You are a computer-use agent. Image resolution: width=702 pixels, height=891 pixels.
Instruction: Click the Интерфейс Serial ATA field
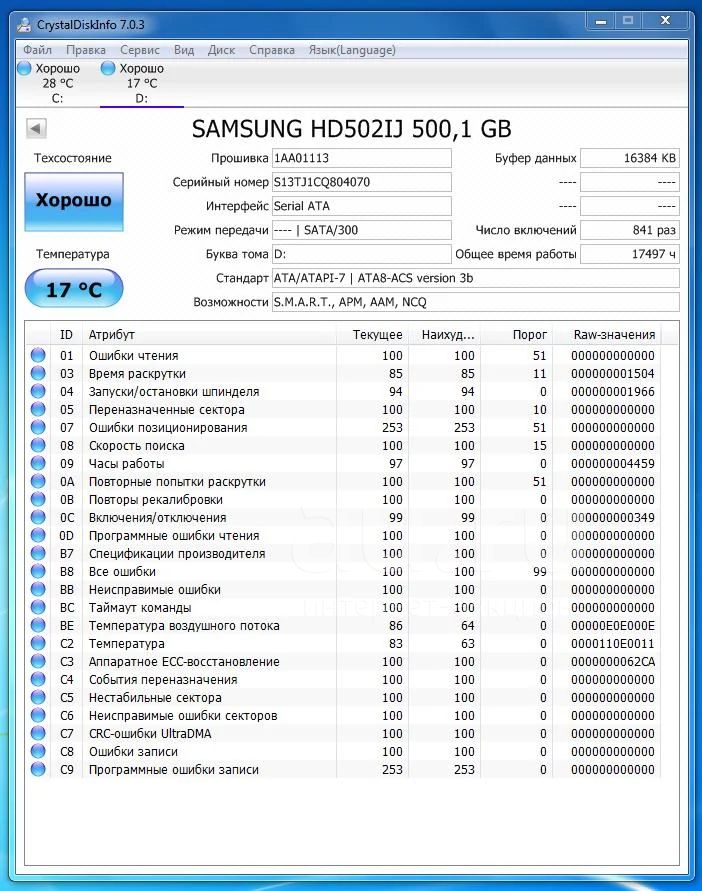pos(362,206)
